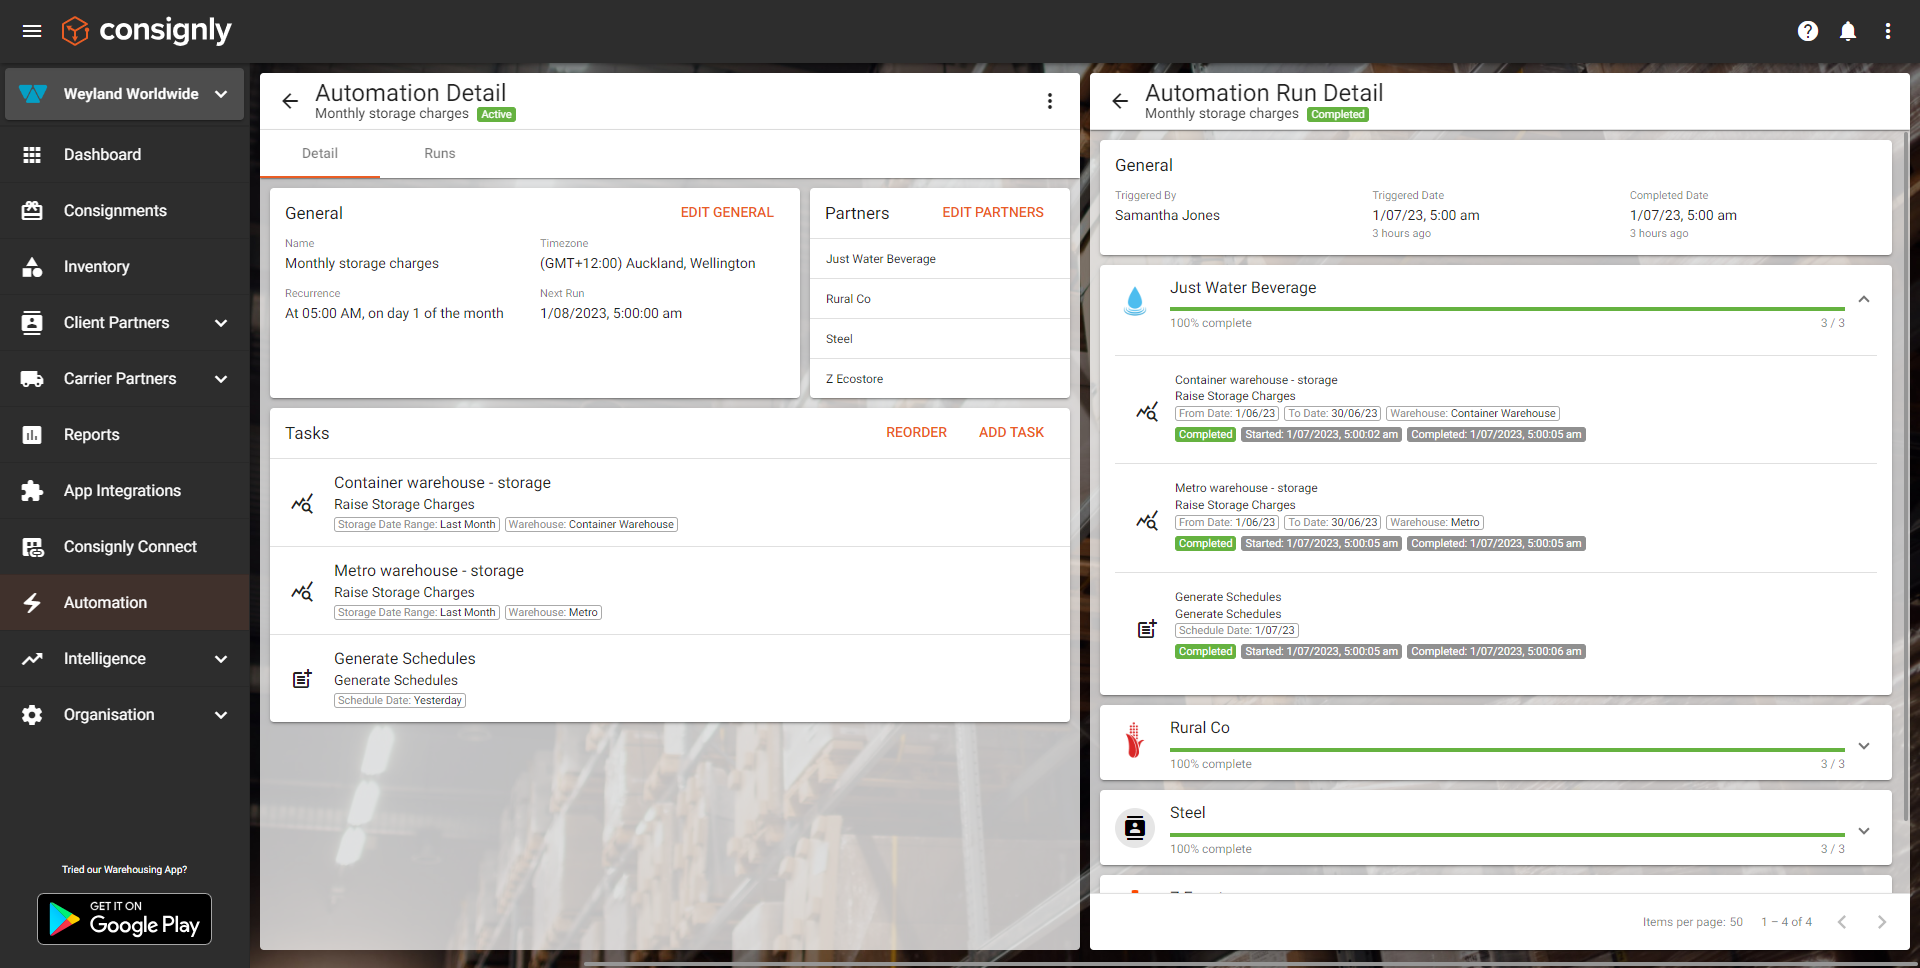The height and width of the screenshot is (968, 1920).
Task: Open Automation Detail three-dot menu
Action: click(1049, 101)
